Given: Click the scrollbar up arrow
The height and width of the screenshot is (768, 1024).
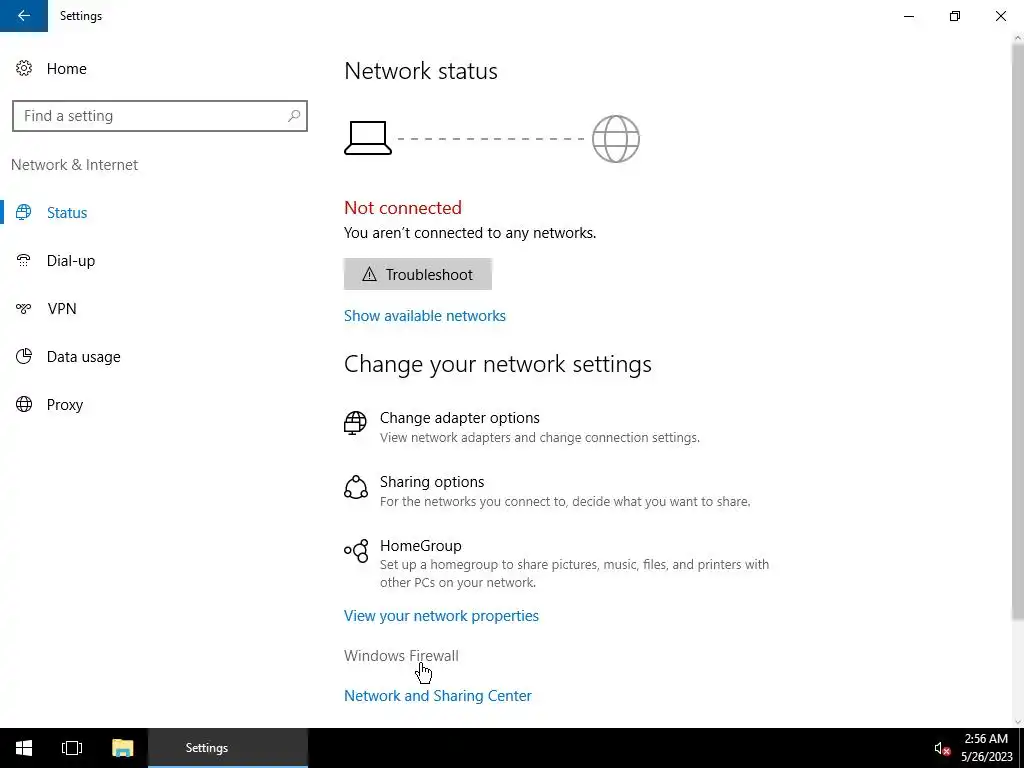Looking at the screenshot, I should (x=1017, y=38).
